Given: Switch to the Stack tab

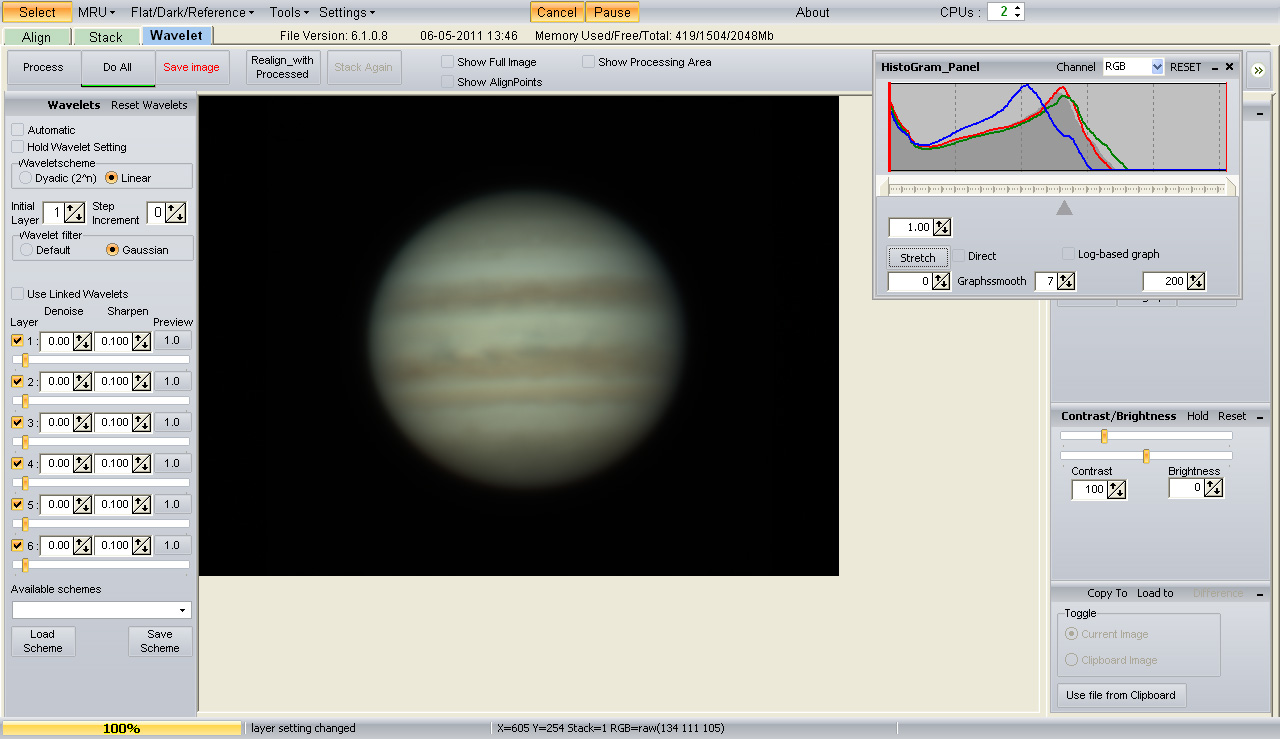Looking at the screenshot, I should (x=106, y=37).
